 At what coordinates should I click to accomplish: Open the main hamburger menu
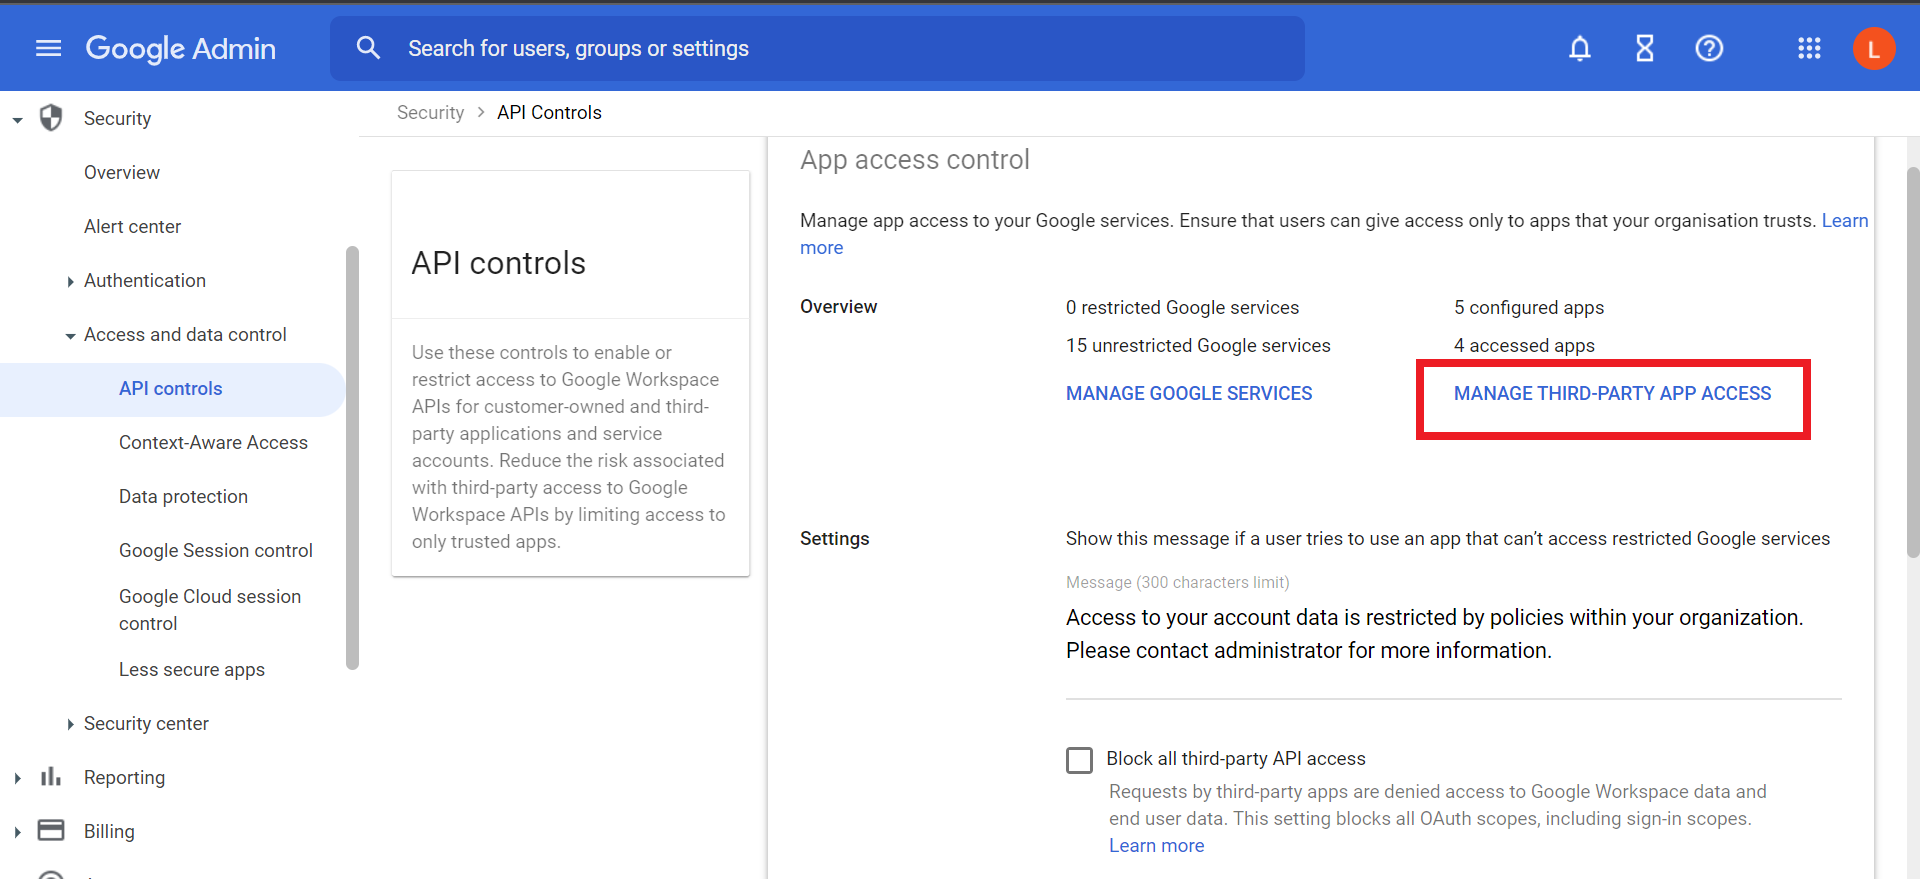(x=48, y=48)
